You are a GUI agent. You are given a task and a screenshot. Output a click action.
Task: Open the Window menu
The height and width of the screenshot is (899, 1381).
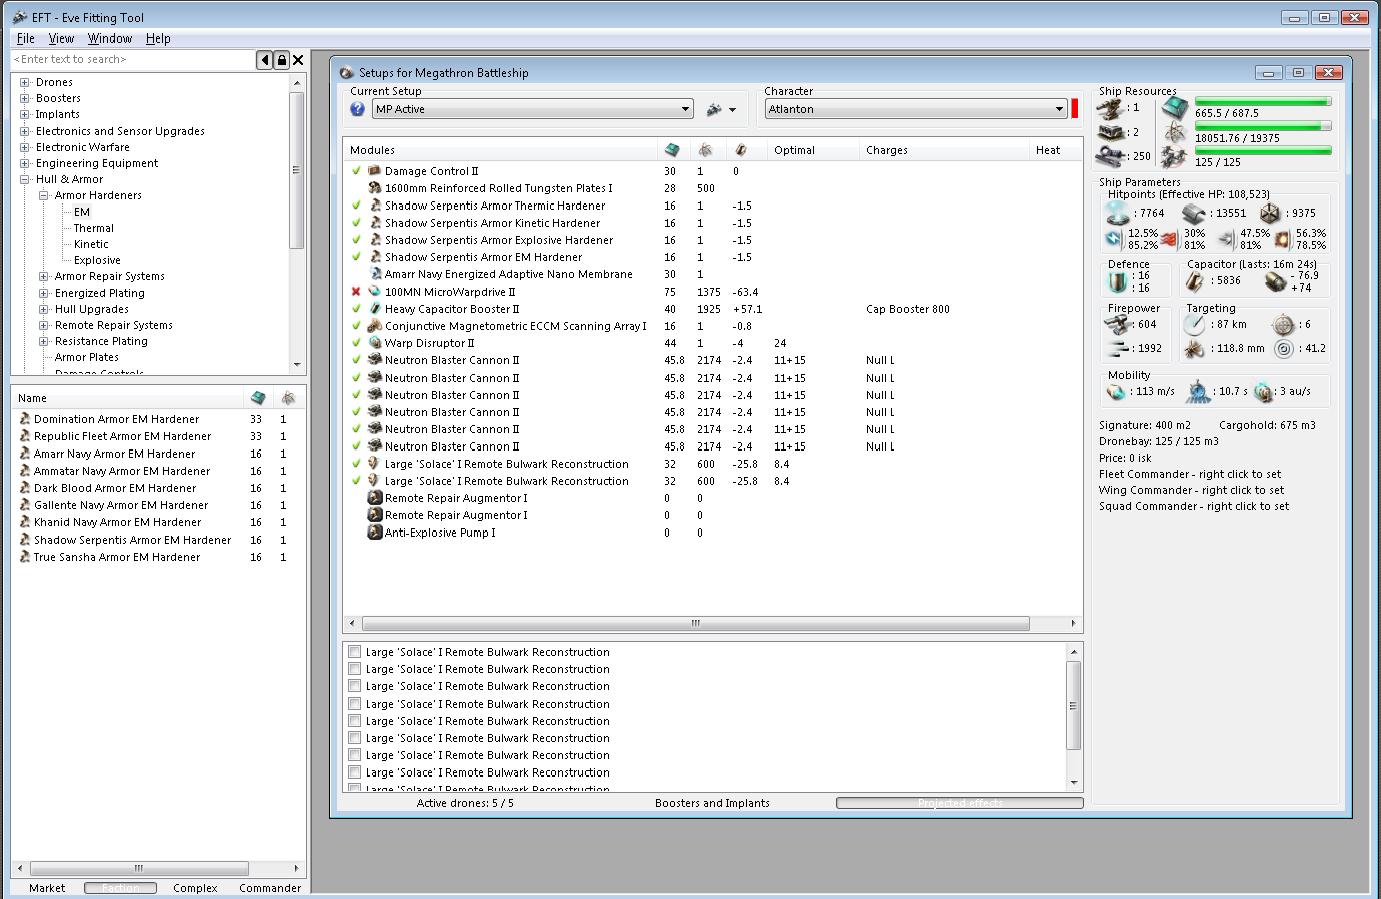110,38
